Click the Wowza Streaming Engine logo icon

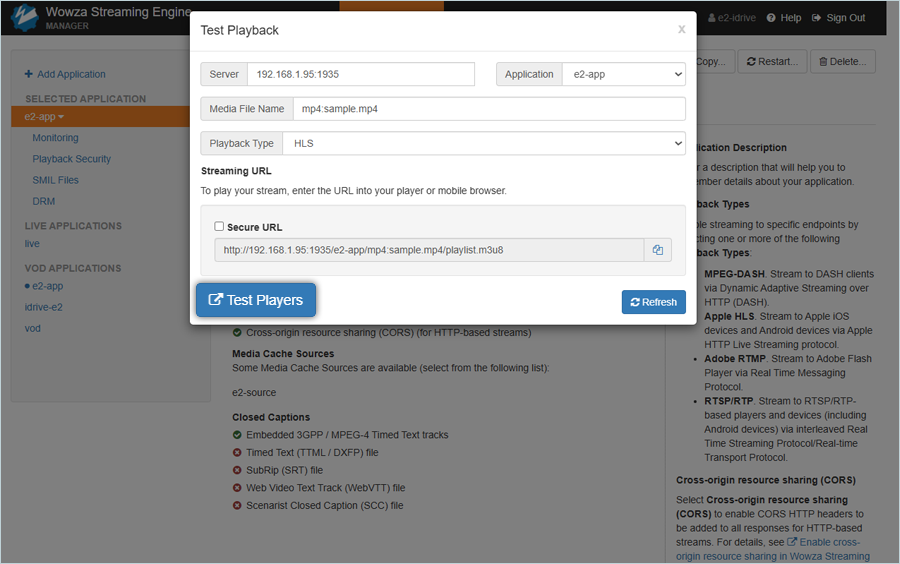(25, 17)
